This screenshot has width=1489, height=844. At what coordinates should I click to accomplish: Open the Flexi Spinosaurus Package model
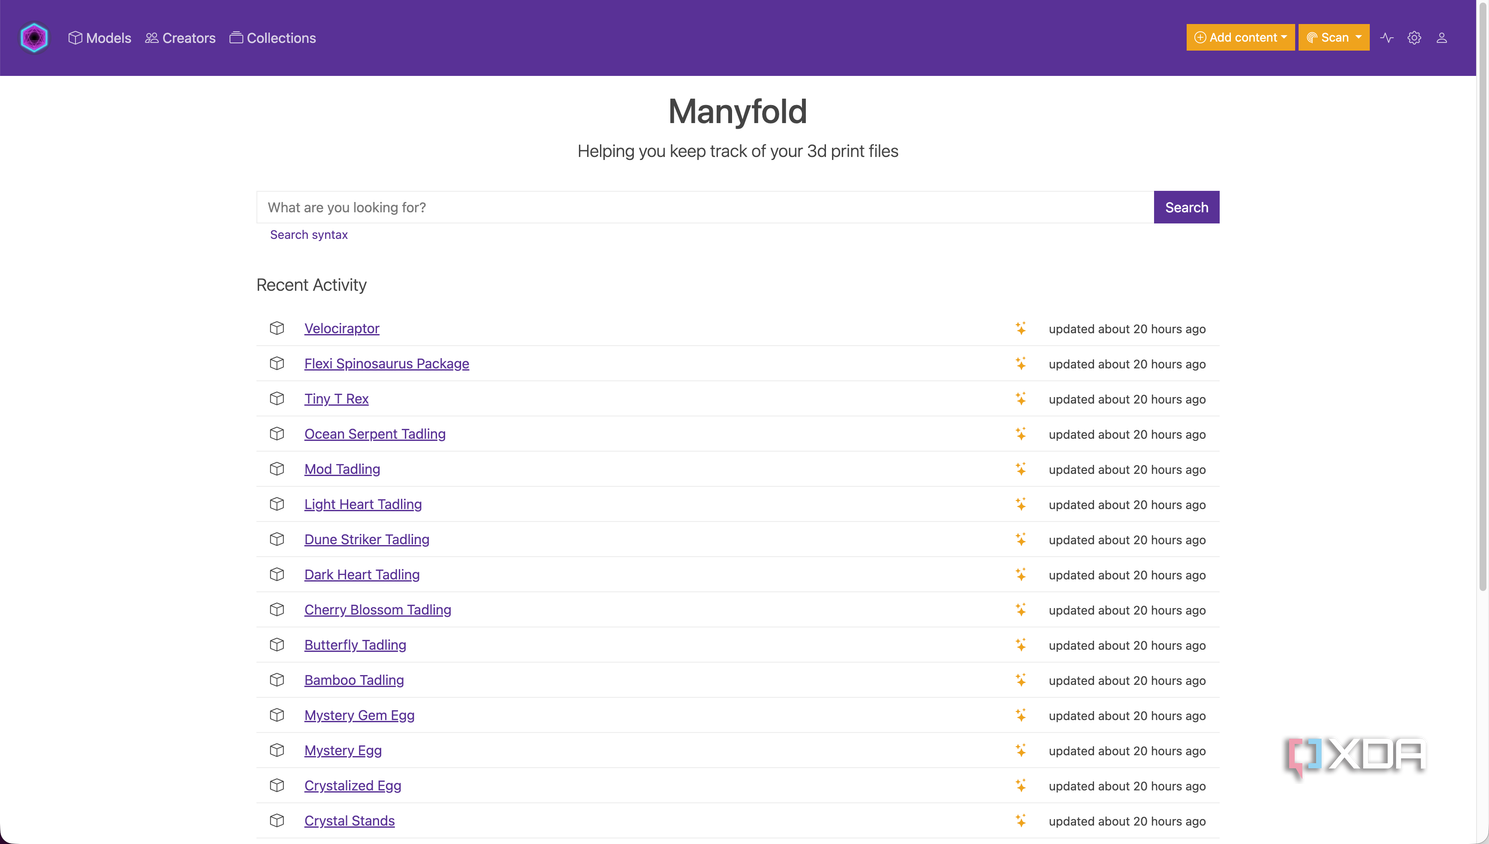pyautogui.click(x=387, y=363)
